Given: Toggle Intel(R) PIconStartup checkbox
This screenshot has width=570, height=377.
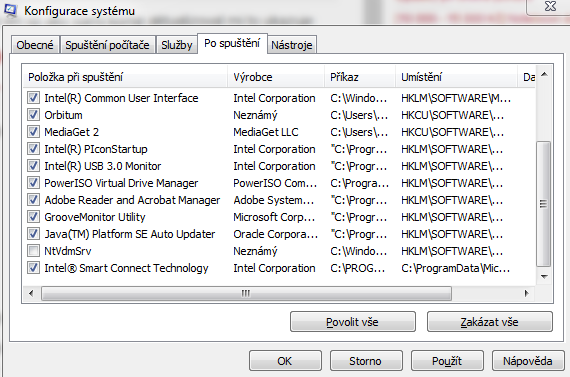Looking at the screenshot, I should pyautogui.click(x=33, y=149).
